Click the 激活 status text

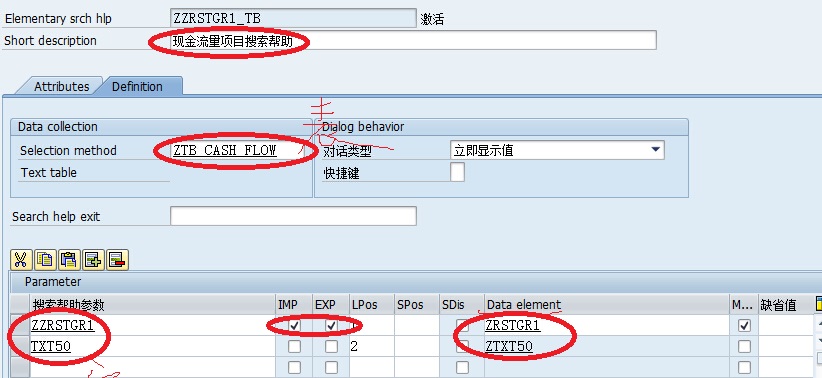(x=432, y=19)
